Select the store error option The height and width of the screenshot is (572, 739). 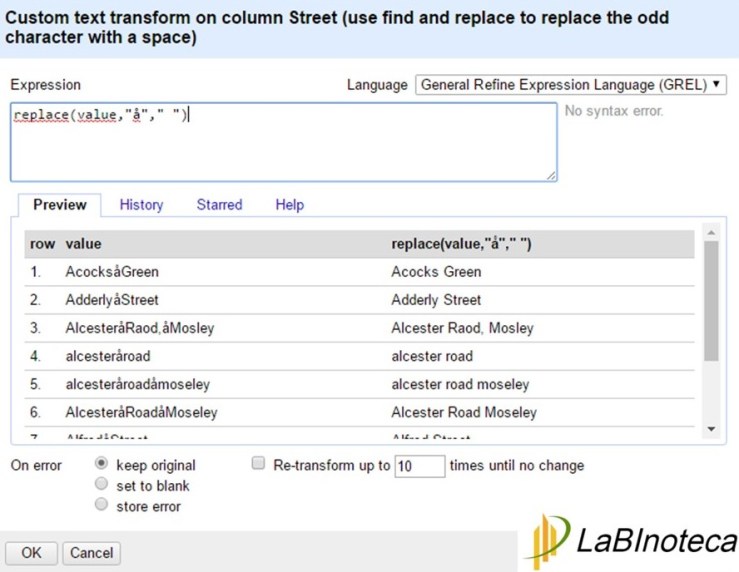(x=101, y=506)
